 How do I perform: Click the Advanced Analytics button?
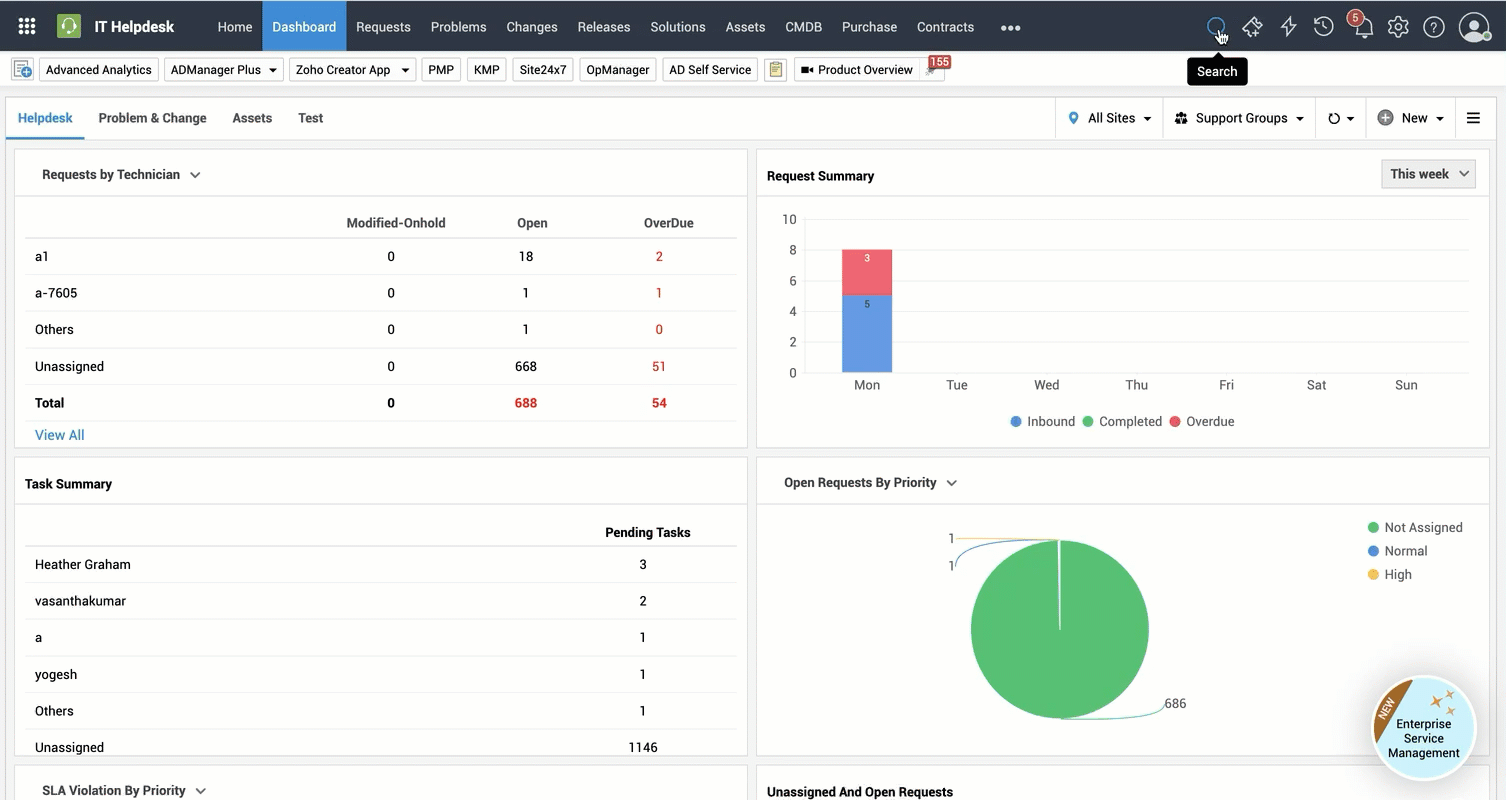[x=99, y=70]
